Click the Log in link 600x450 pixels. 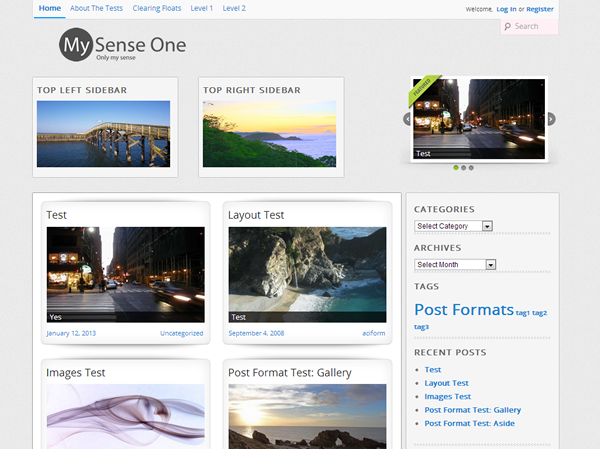tap(506, 9)
